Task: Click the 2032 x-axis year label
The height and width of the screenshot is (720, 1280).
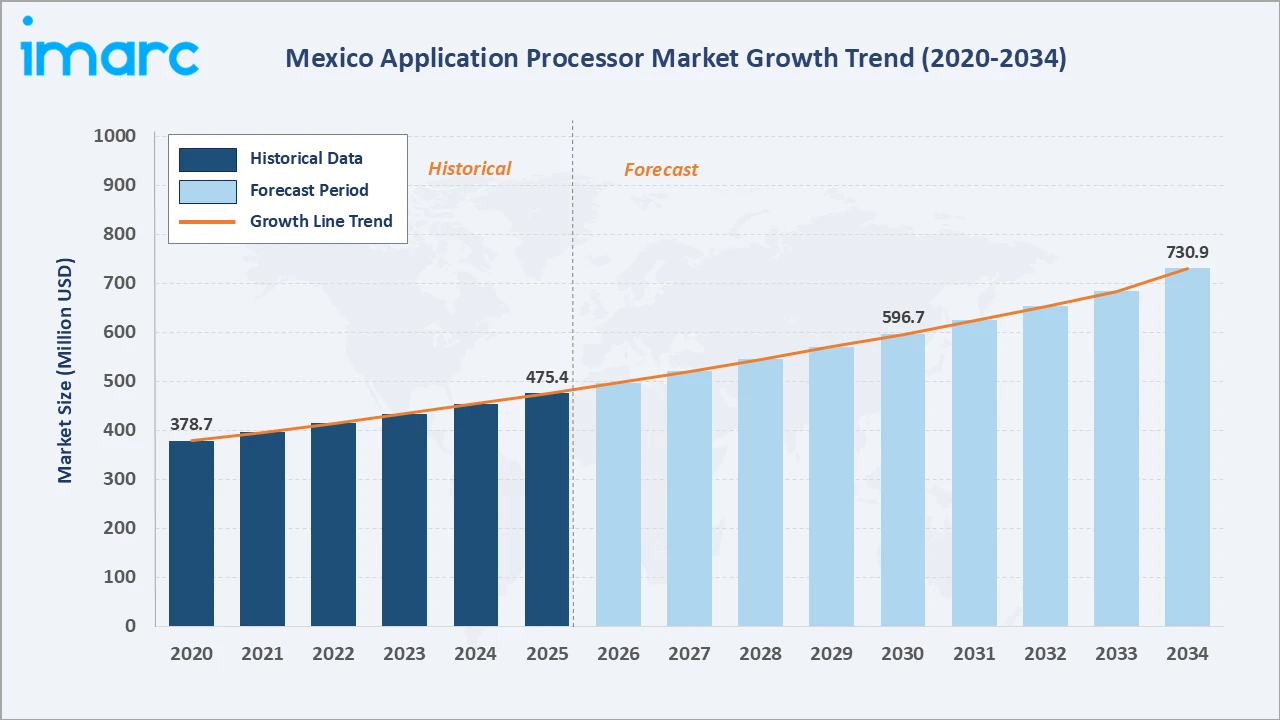Action: point(1045,654)
